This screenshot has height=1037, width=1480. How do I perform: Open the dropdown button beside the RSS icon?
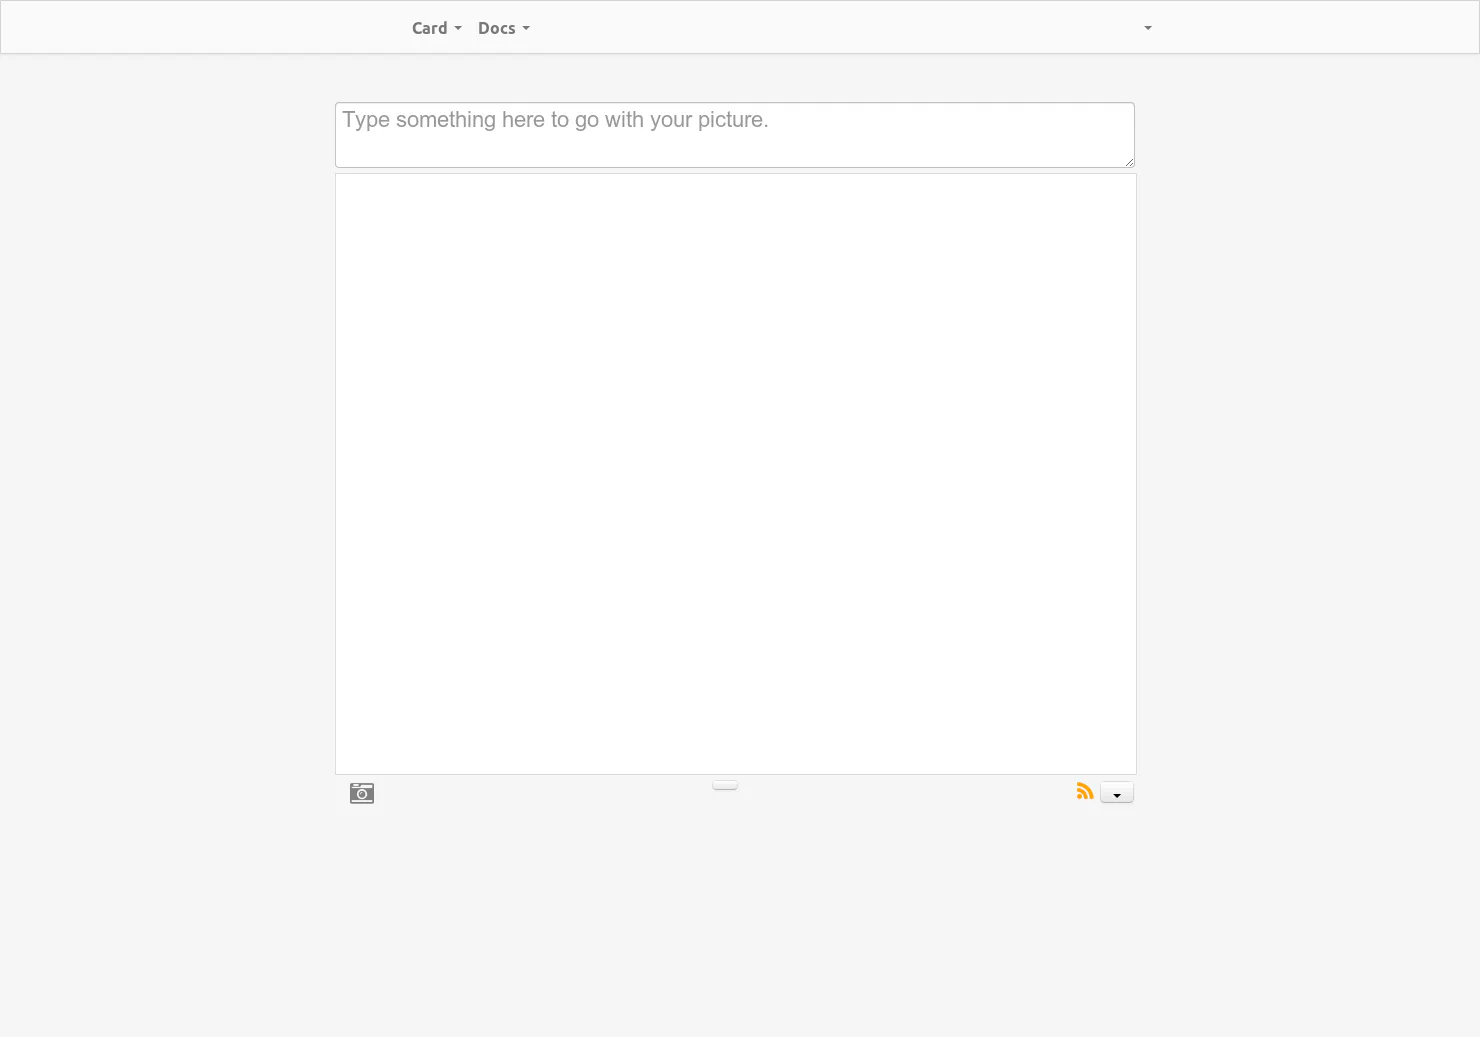coord(1117,793)
